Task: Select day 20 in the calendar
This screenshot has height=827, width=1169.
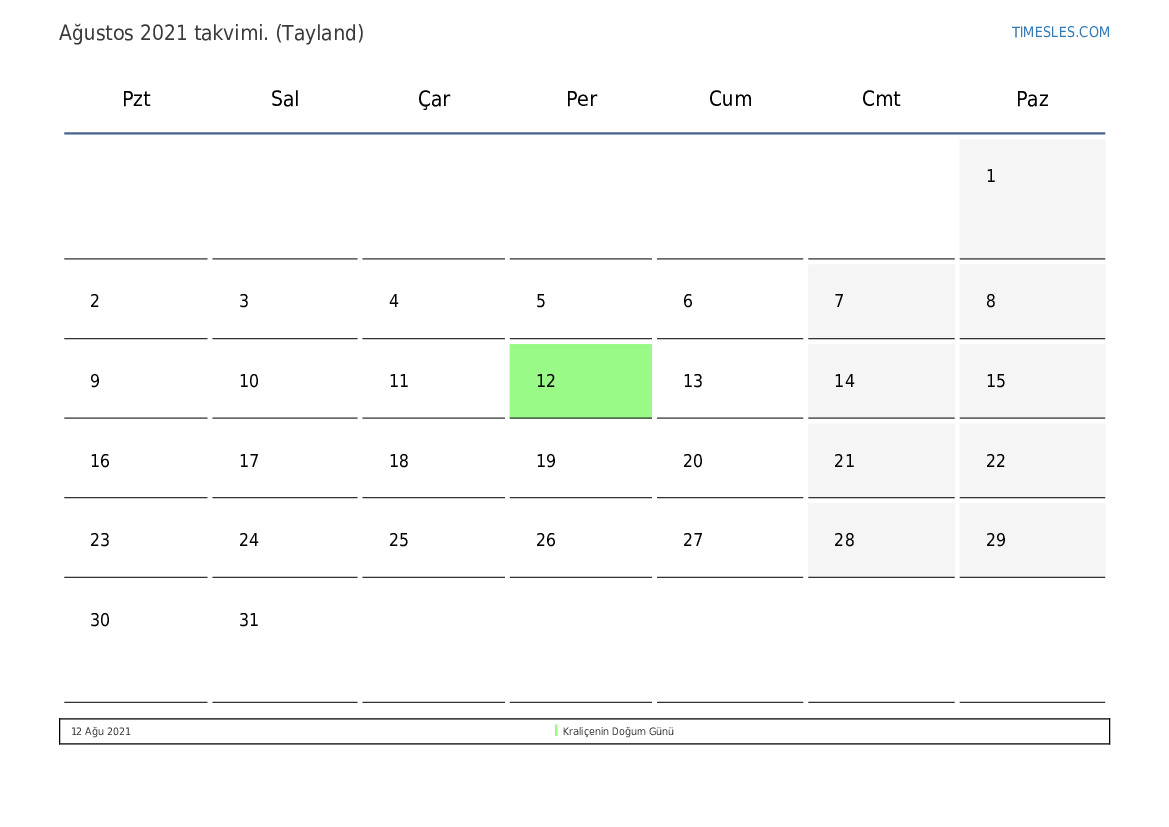Action: click(x=730, y=461)
